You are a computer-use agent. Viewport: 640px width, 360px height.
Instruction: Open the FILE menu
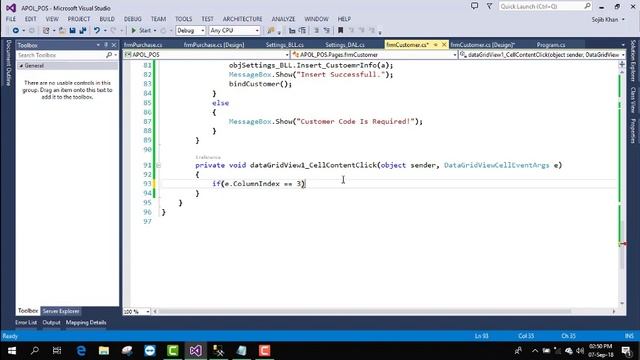tap(11, 19)
